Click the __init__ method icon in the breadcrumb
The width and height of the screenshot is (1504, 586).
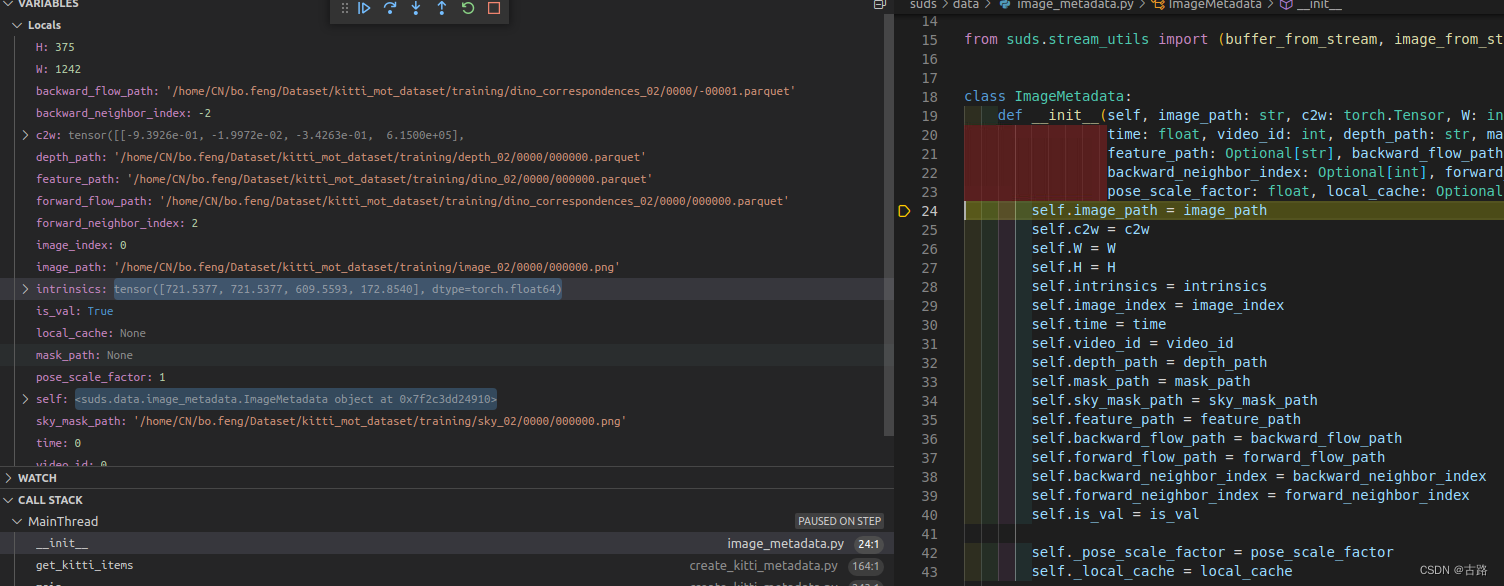click(x=1286, y=5)
